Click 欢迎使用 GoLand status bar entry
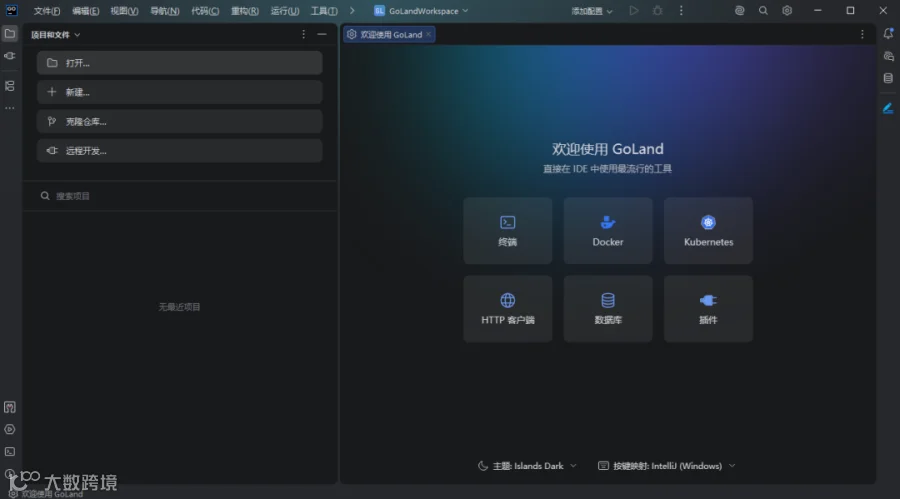Viewport: 900px width, 499px height. point(46,494)
